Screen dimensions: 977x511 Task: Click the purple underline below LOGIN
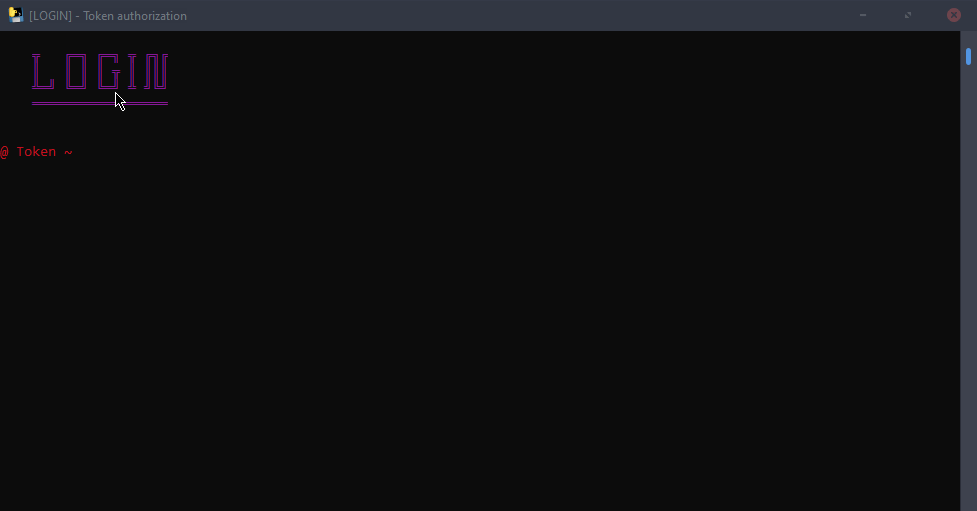[100, 103]
